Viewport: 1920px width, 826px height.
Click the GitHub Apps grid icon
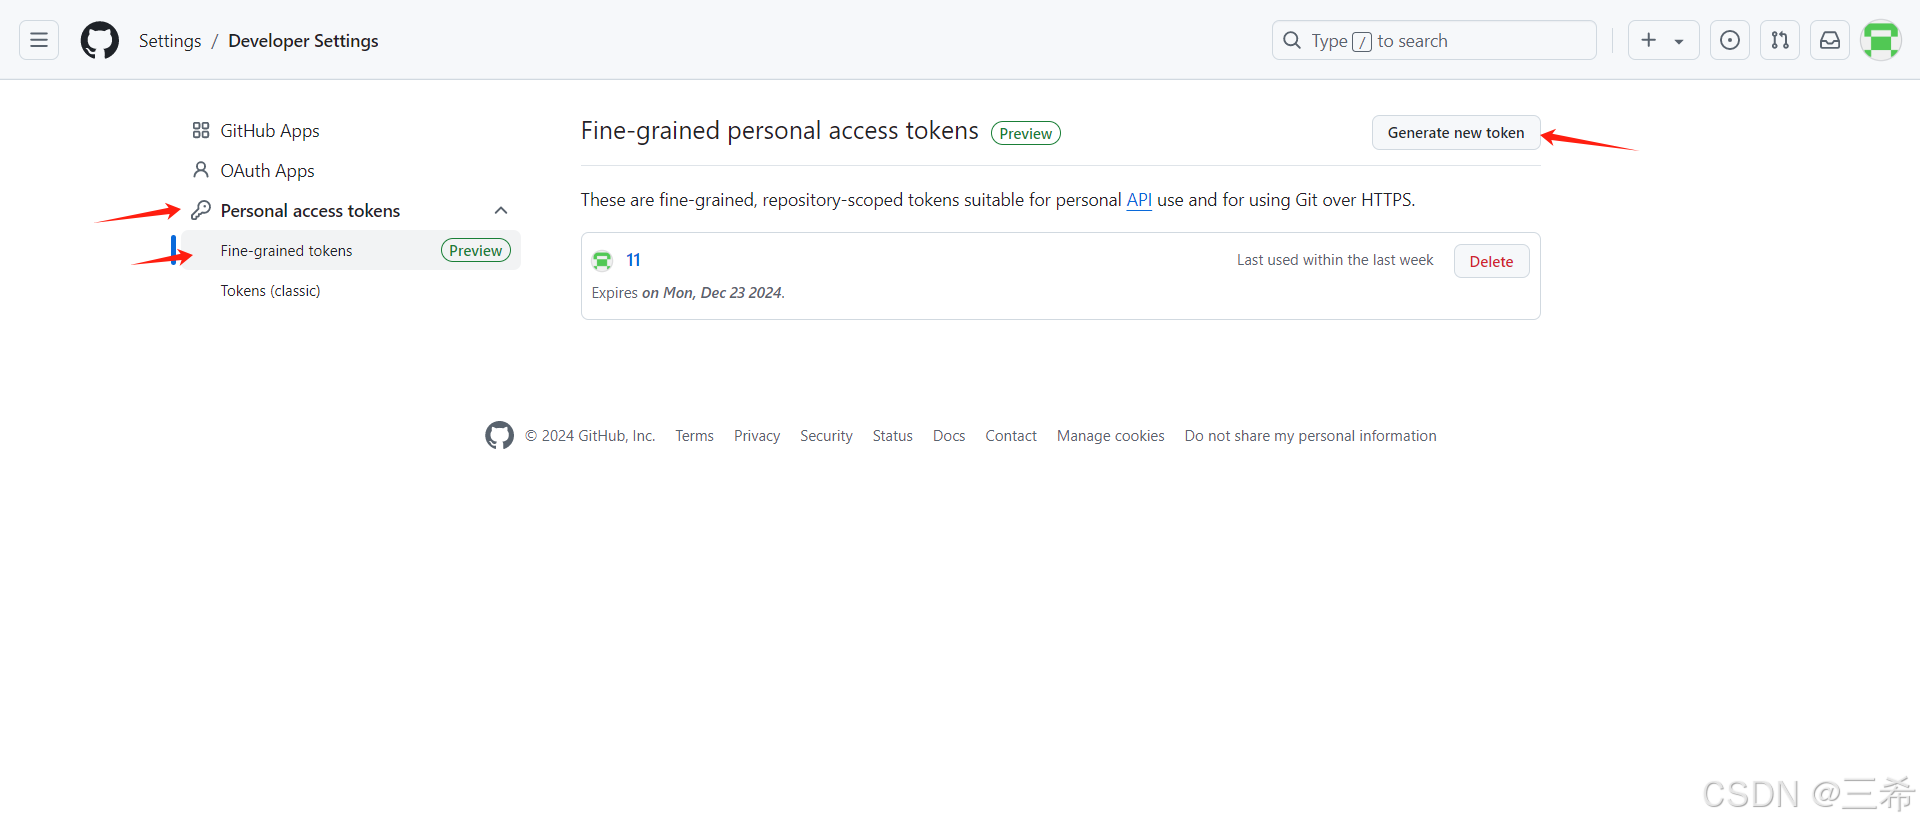201,130
